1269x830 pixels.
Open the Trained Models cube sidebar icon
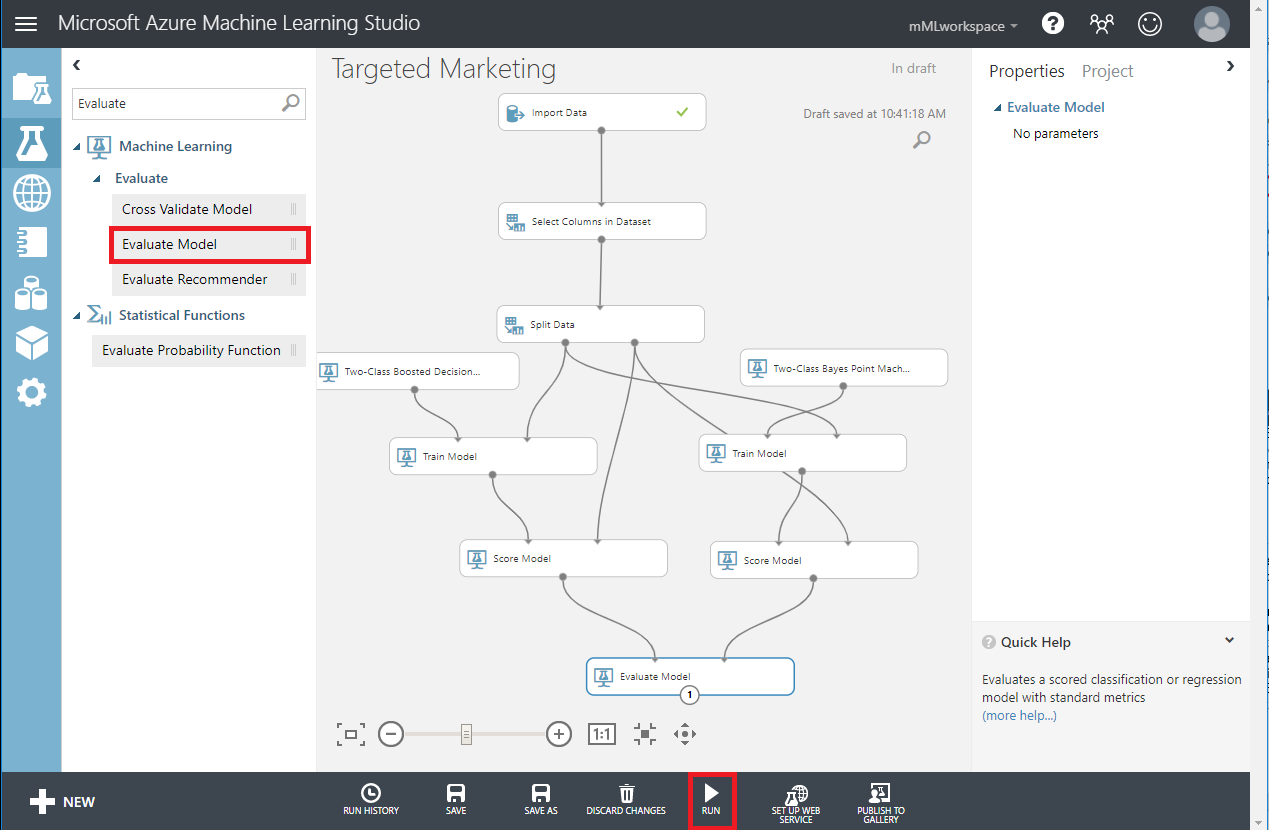click(31, 343)
